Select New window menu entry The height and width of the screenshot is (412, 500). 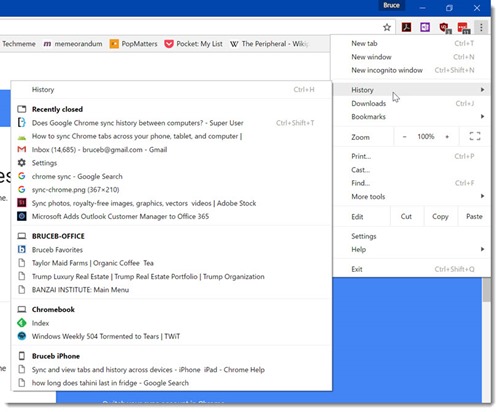(x=412, y=57)
